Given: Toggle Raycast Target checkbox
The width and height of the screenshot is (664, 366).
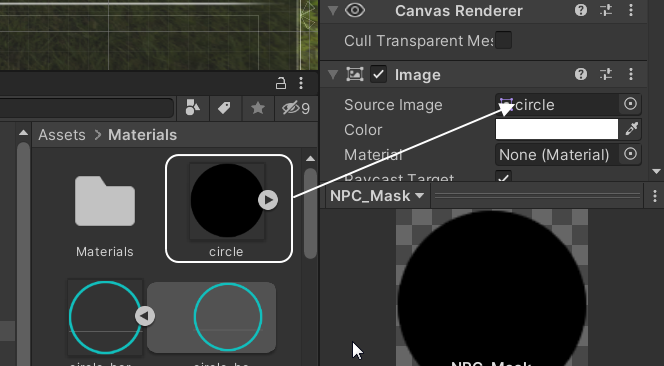Looking at the screenshot, I should tap(504, 176).
